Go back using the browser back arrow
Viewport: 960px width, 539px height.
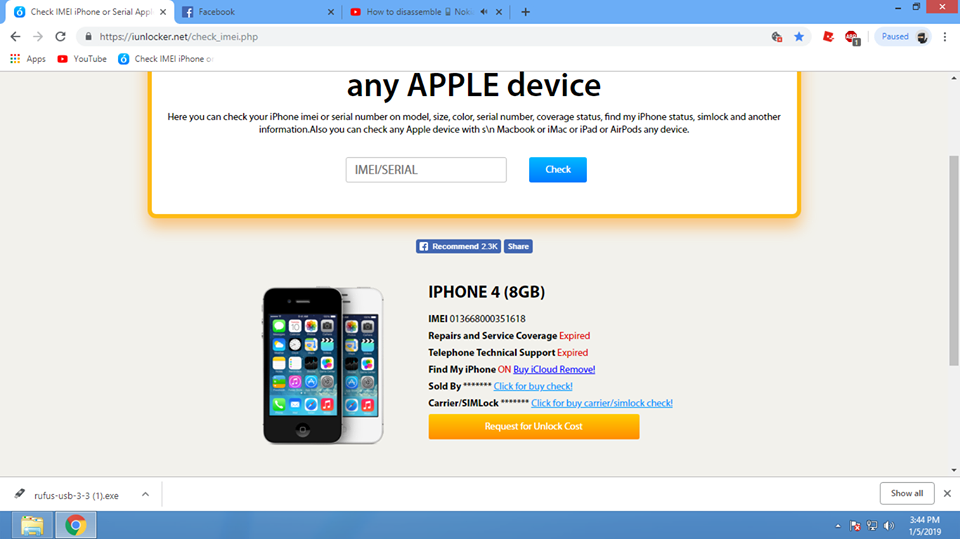pyautogui.click(x=15, y=37)
